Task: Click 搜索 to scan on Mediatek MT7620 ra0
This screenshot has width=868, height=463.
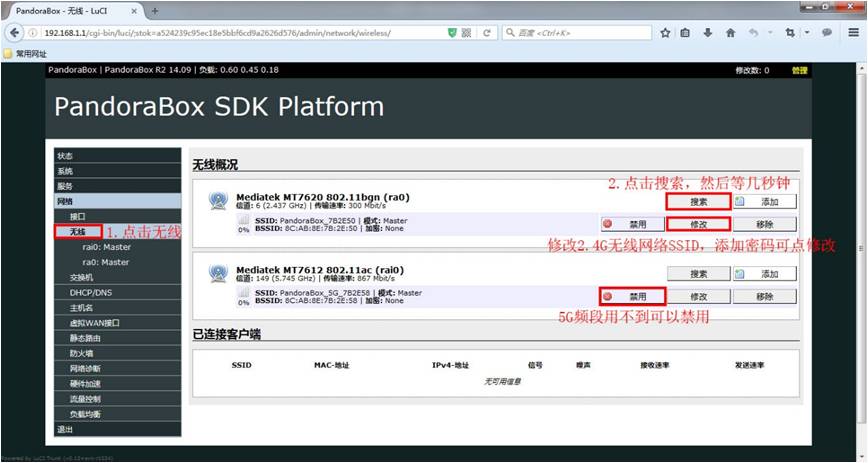Action: 699,202
